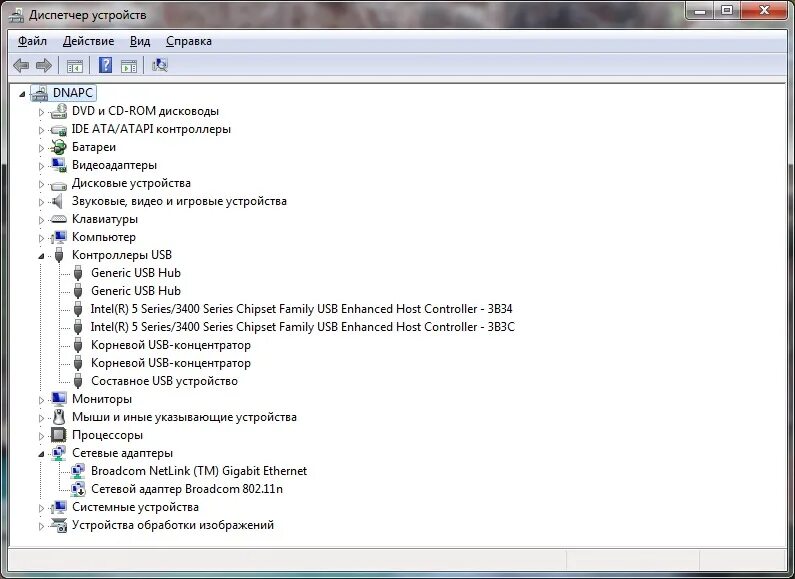Click the DVD и CD-ROM дисководы icon
795x579 pixels.
pyautogui.click(x=59, y=111)
